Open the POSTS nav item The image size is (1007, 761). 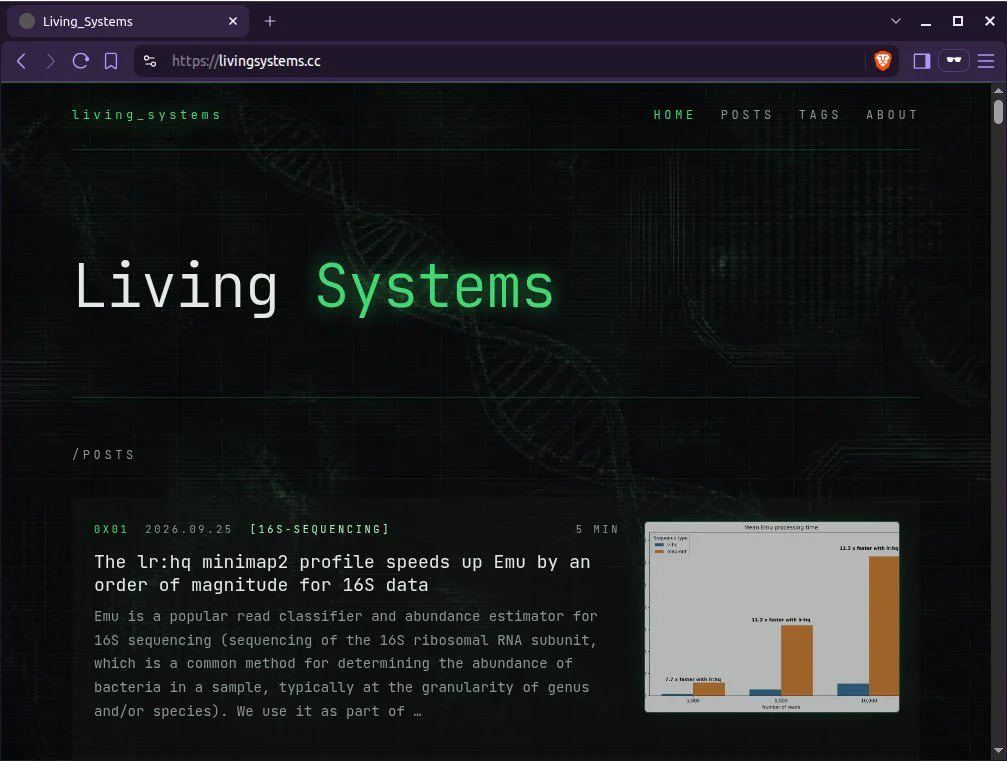[x=746, y=115]
